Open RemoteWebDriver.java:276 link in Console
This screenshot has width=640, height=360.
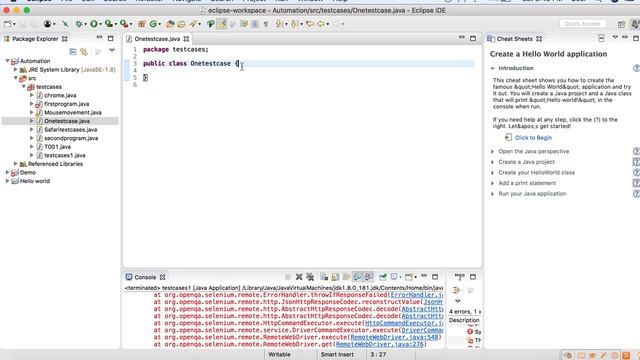(x=380, y=344)
